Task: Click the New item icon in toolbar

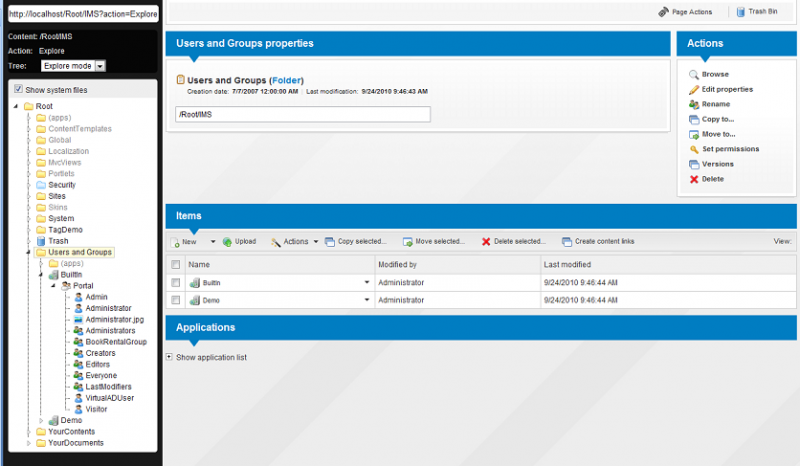Action: (175, 242)
